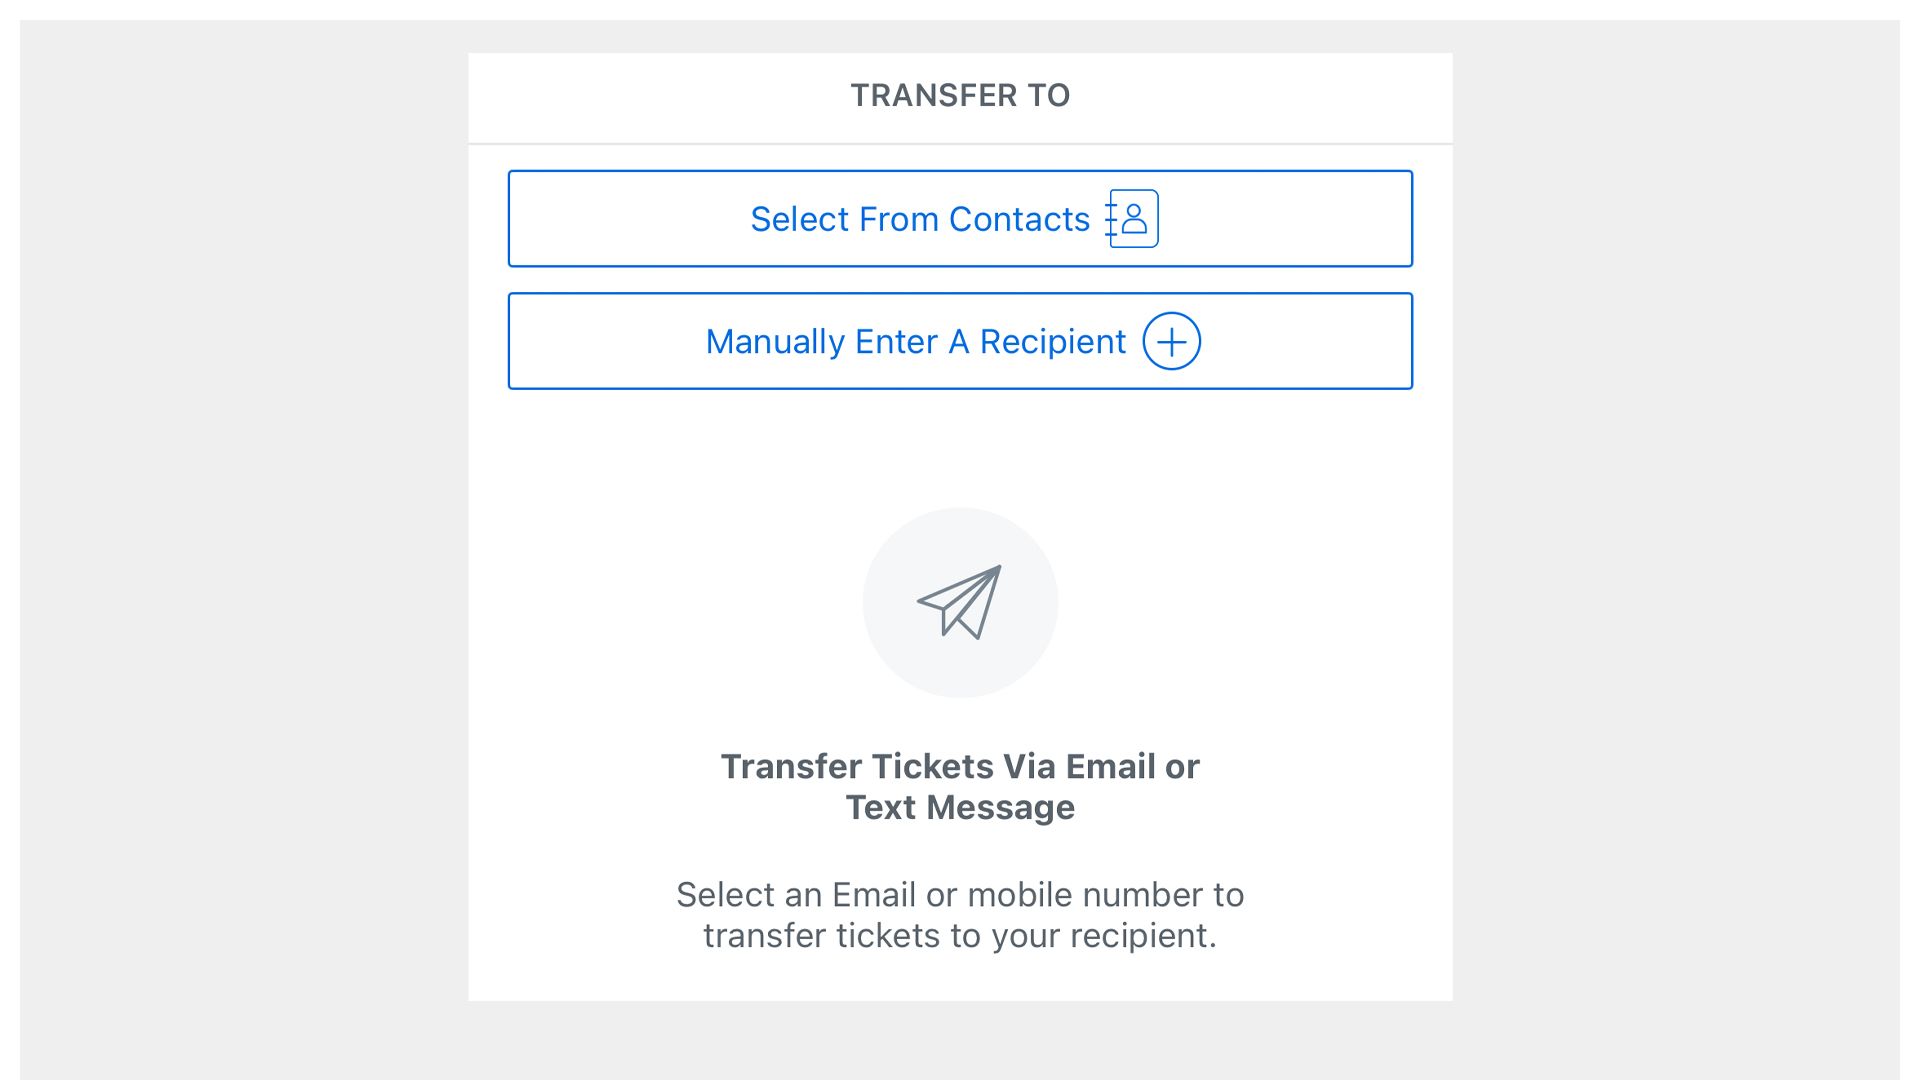Click the contacts address book icon
Viewport: 1920px width, 1080px height.
pos(1132,219)
